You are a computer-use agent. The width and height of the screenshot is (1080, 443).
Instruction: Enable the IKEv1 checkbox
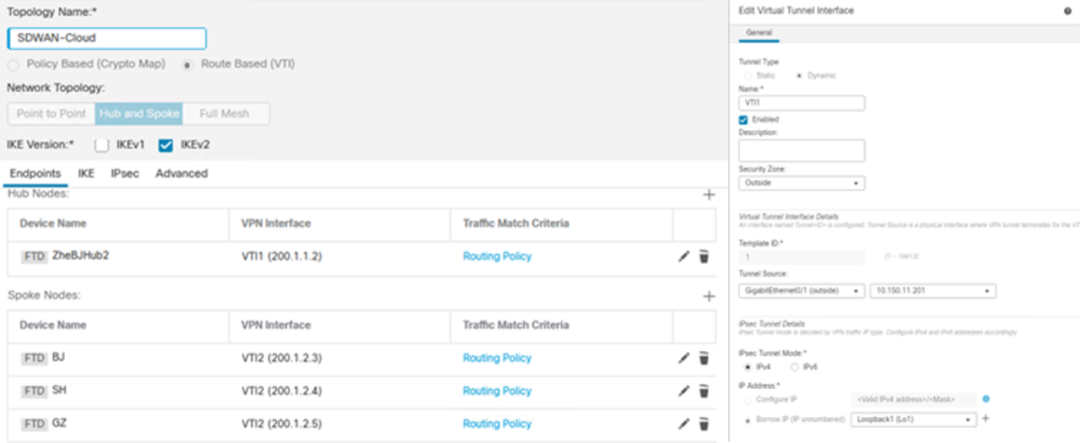coord(101,145)
